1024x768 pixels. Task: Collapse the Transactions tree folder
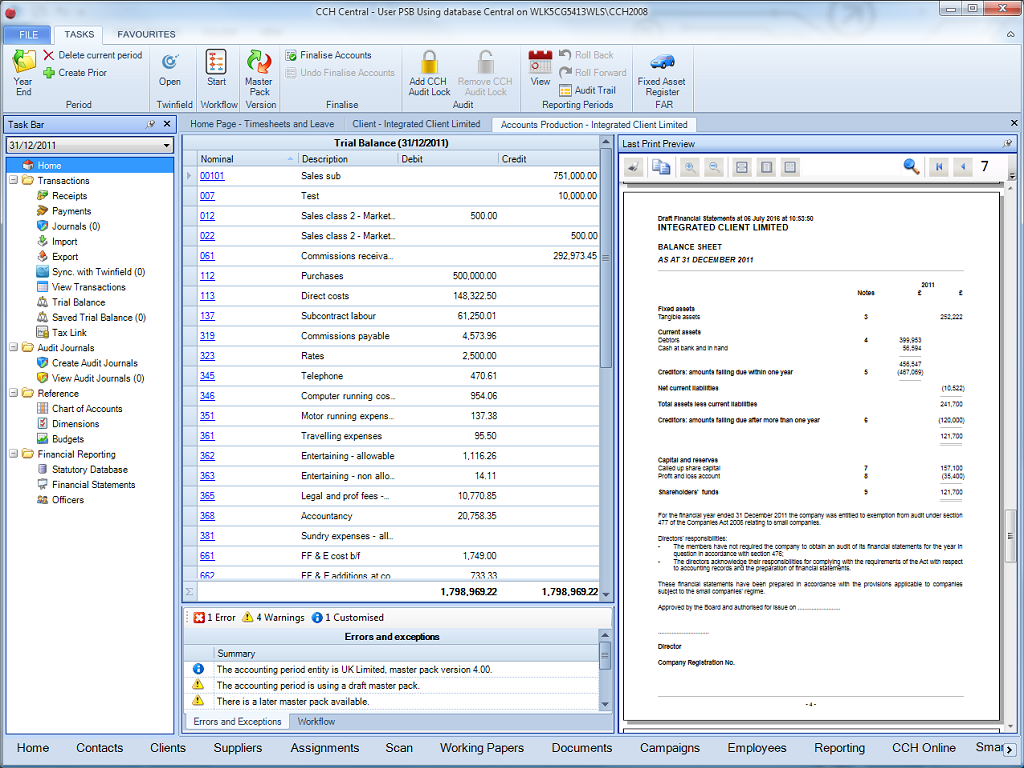[x=13, y=181]
